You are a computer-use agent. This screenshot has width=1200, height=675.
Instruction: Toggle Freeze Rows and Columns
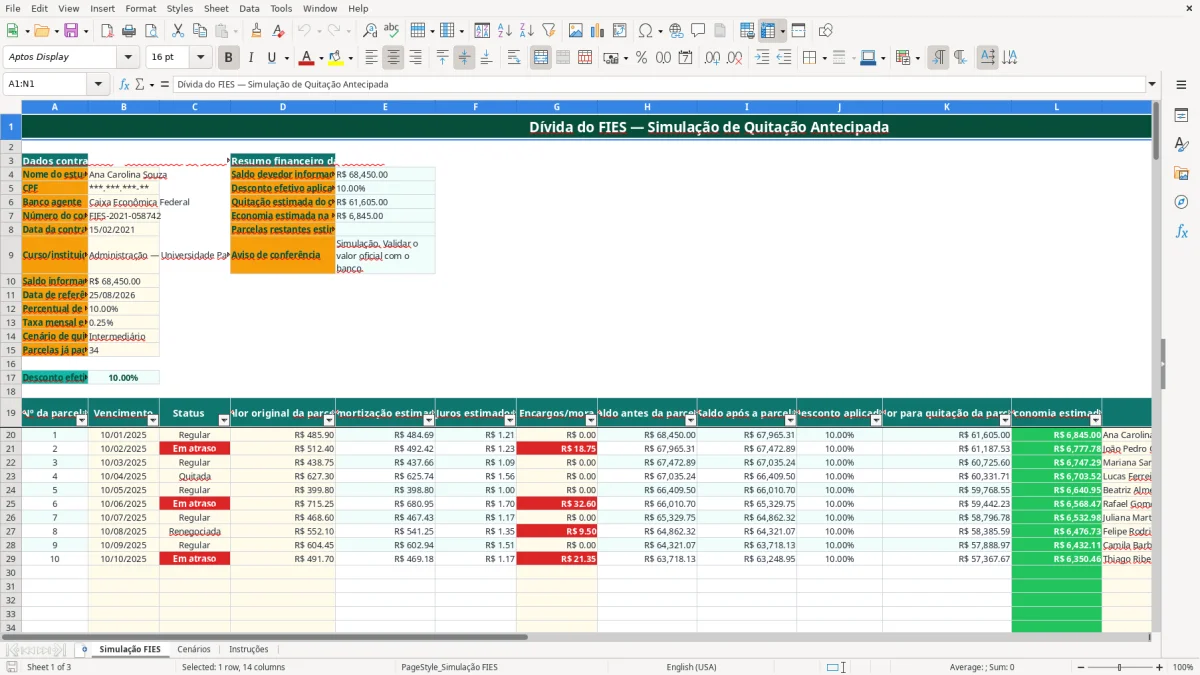[x=769, y=31]
